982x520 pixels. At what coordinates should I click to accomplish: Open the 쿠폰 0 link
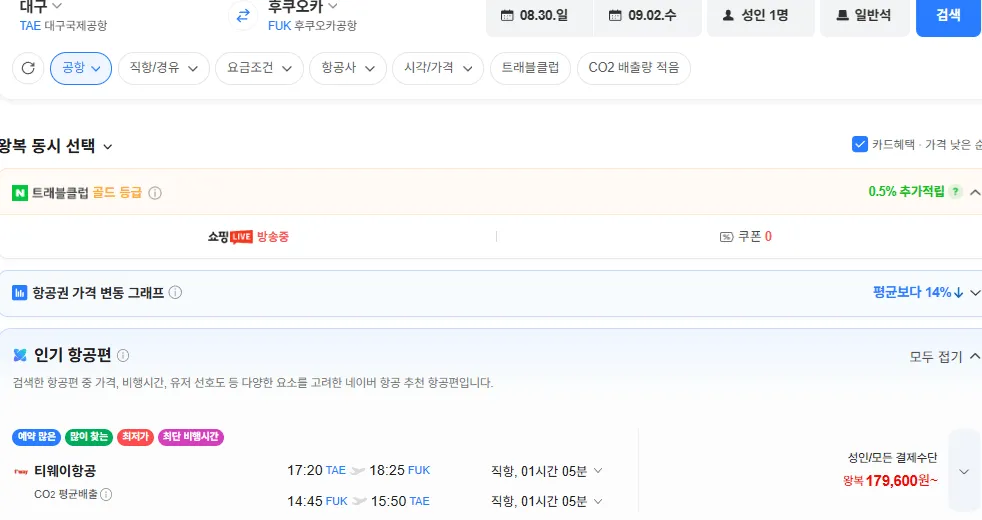coord(746,237)
